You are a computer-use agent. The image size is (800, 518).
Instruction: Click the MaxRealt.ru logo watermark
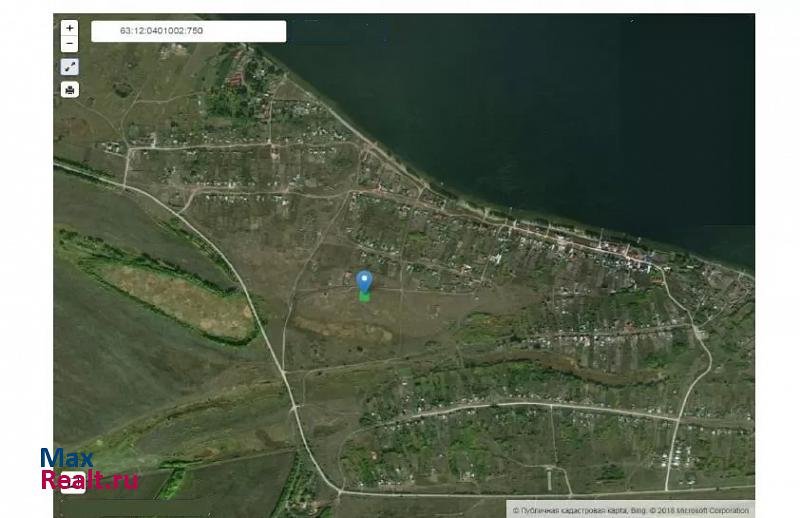point(88,469)
